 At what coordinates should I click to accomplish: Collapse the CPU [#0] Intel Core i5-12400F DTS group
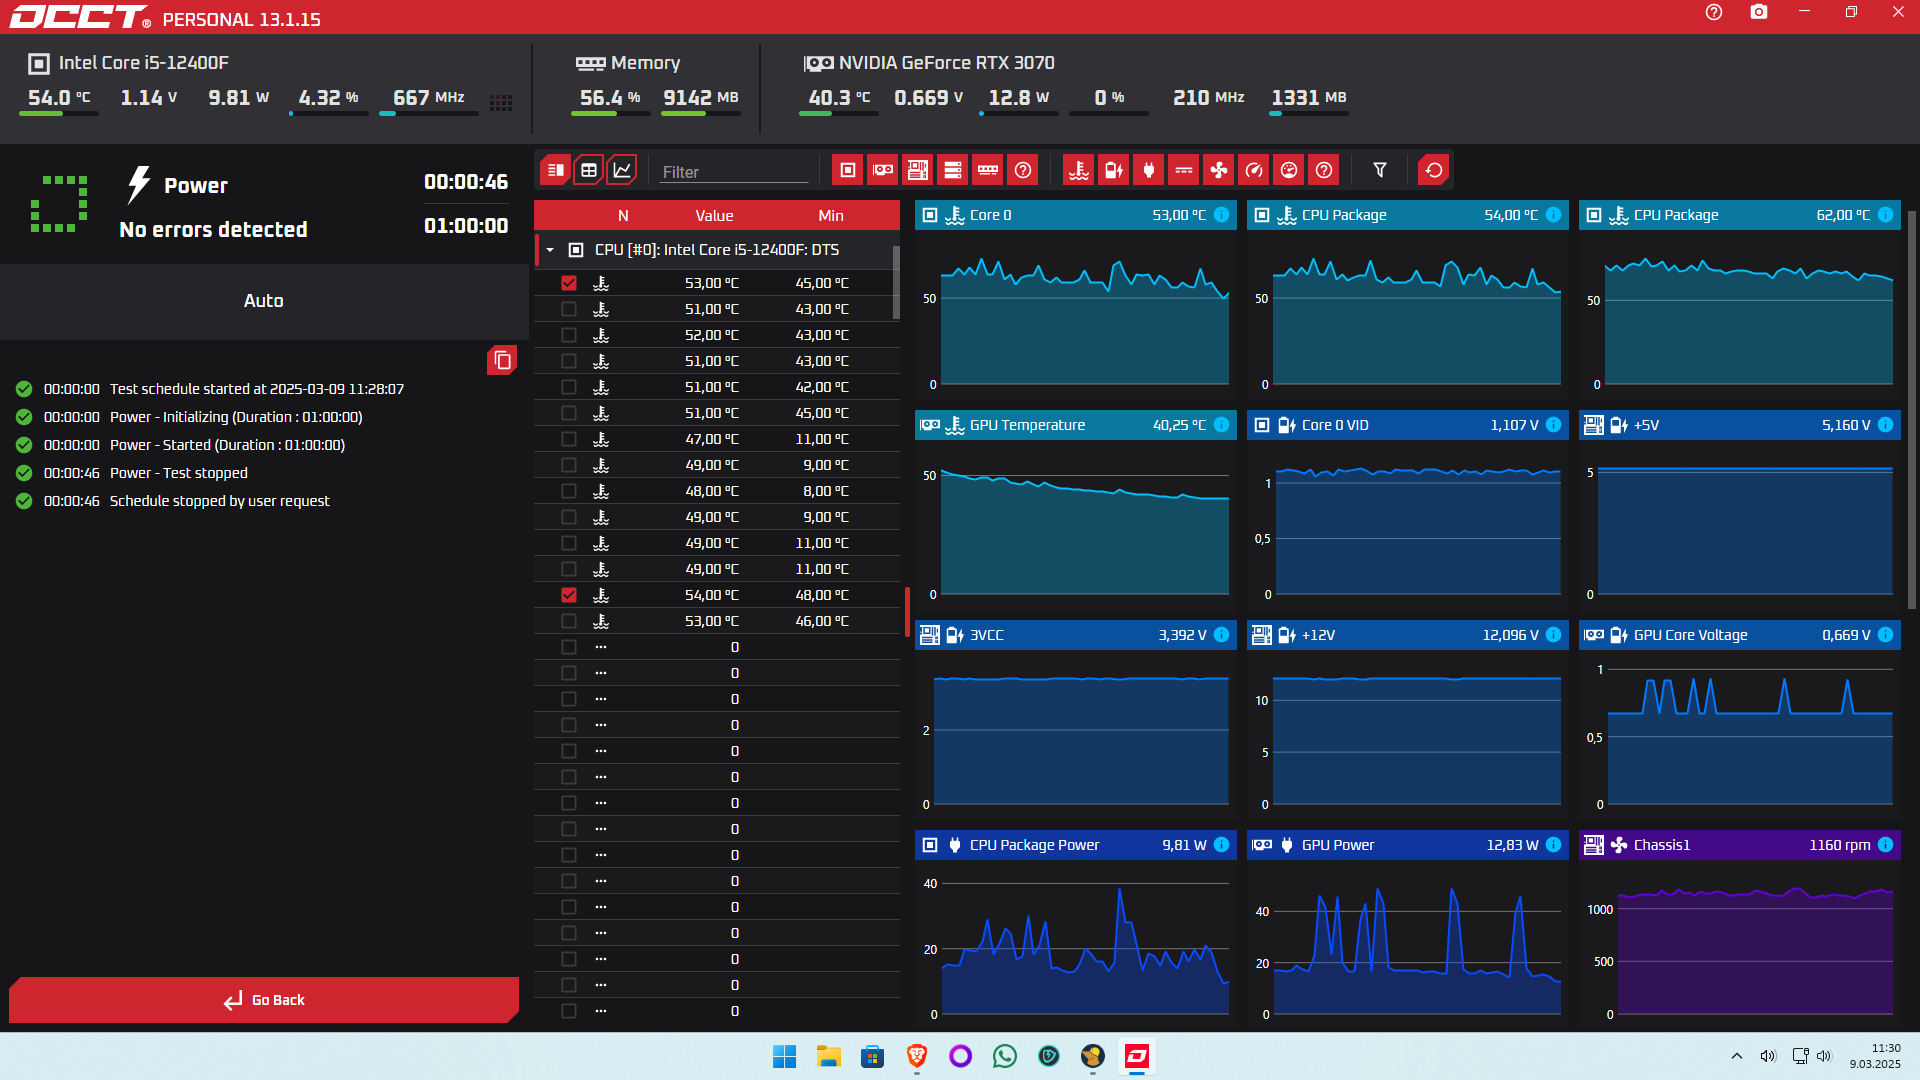[550, 250]
